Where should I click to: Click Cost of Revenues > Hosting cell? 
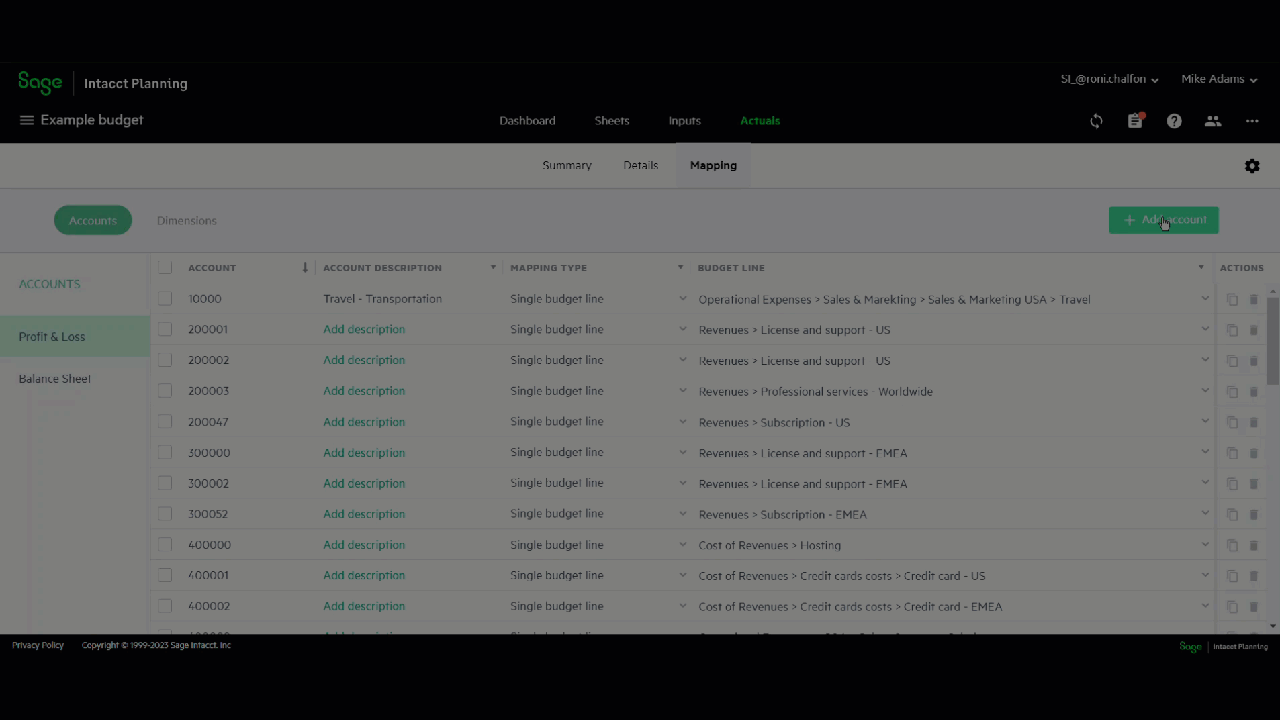770,546
